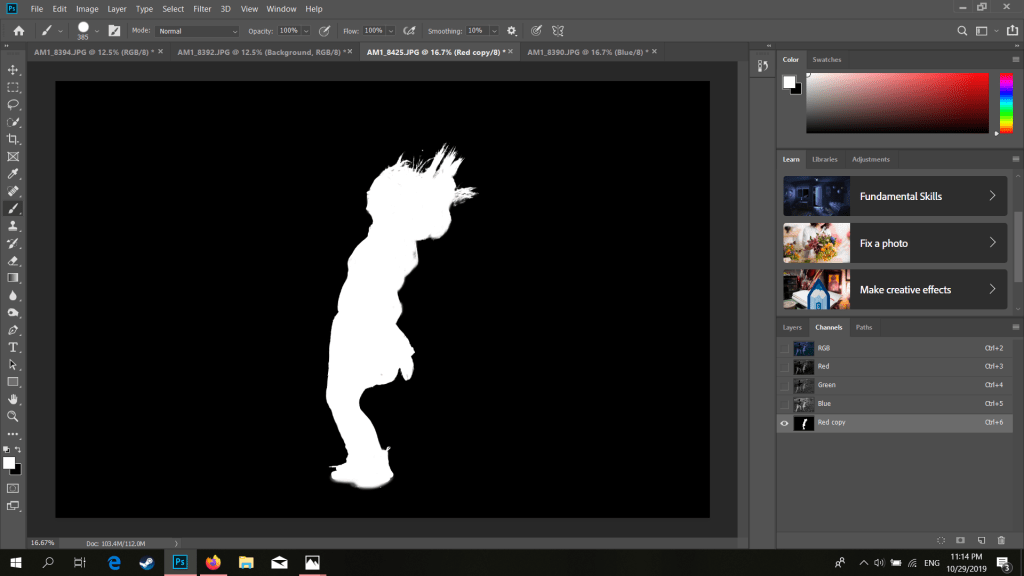Toggle visibility of the Blue channel
Viewport: 1024px width, 576px height.
coord(784,404)
